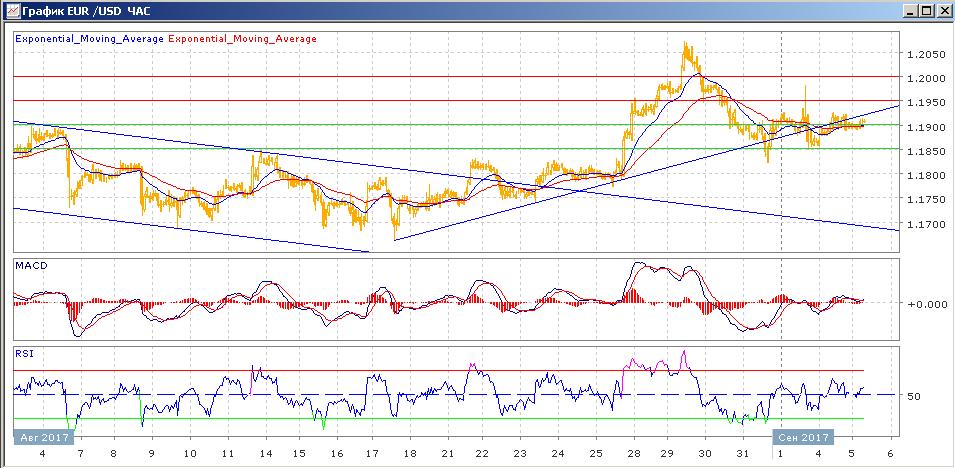Image resolution: width=955 pixels, height=468 pixels.
Task: Click date label 25 on time axis
Action: click(596, 454)
